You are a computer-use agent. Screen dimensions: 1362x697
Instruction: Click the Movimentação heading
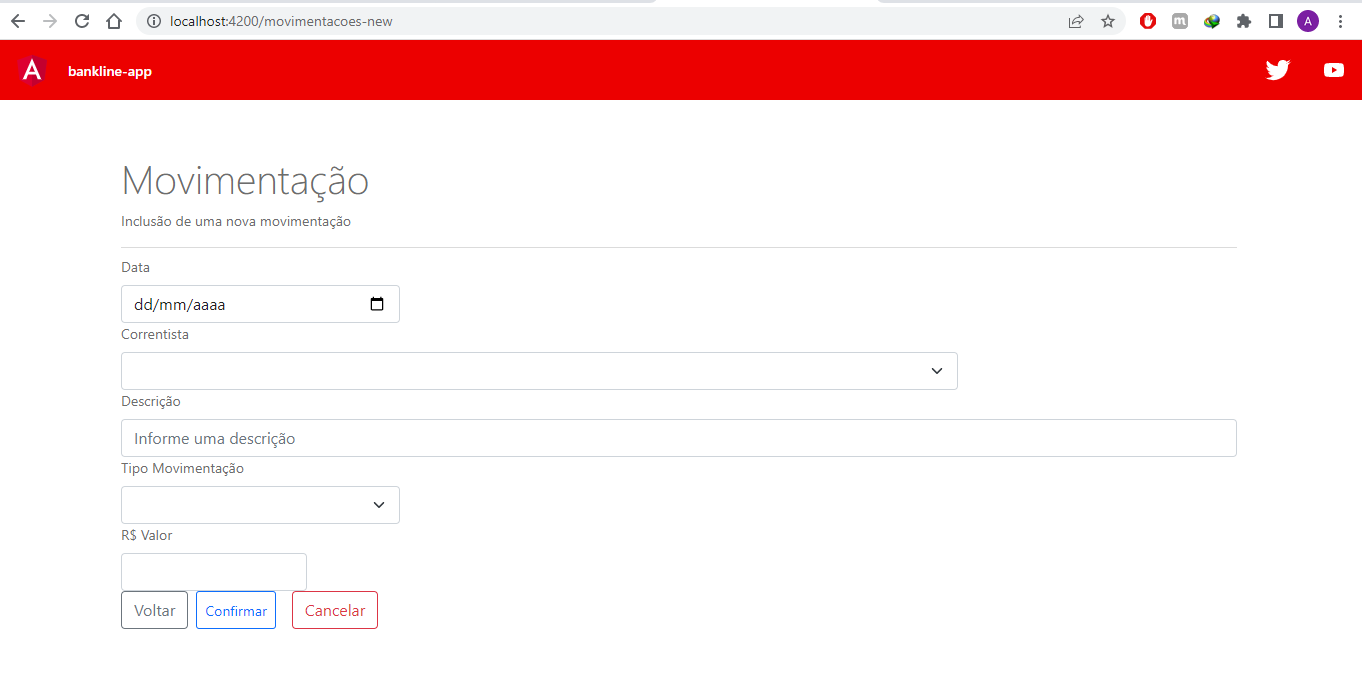click(245, 181)
